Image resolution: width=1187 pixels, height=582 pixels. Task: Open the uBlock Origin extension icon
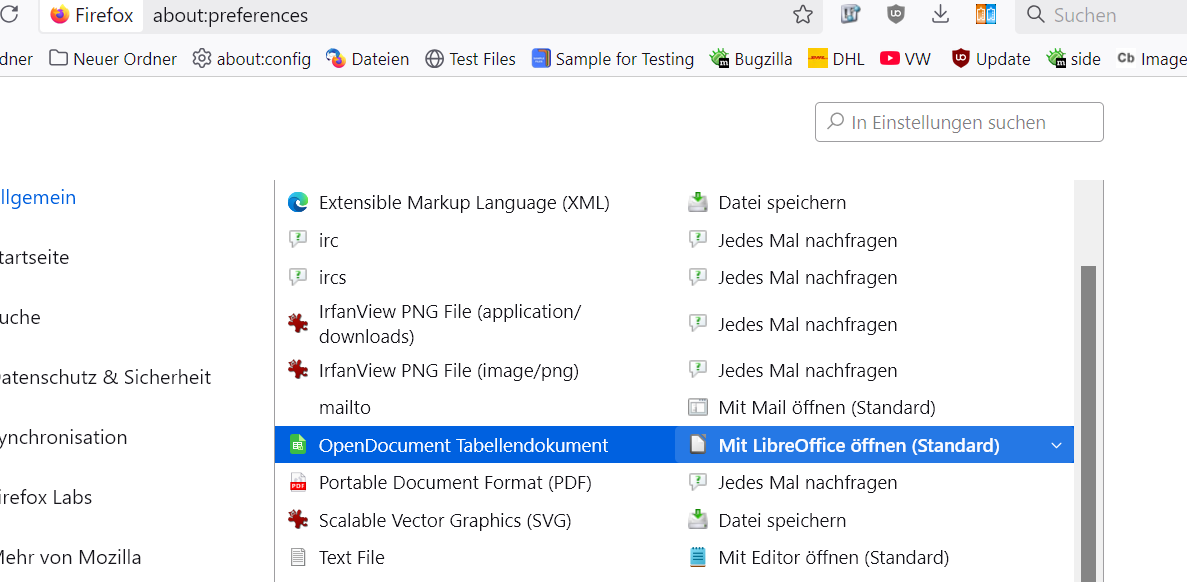[x=896, y=15]
